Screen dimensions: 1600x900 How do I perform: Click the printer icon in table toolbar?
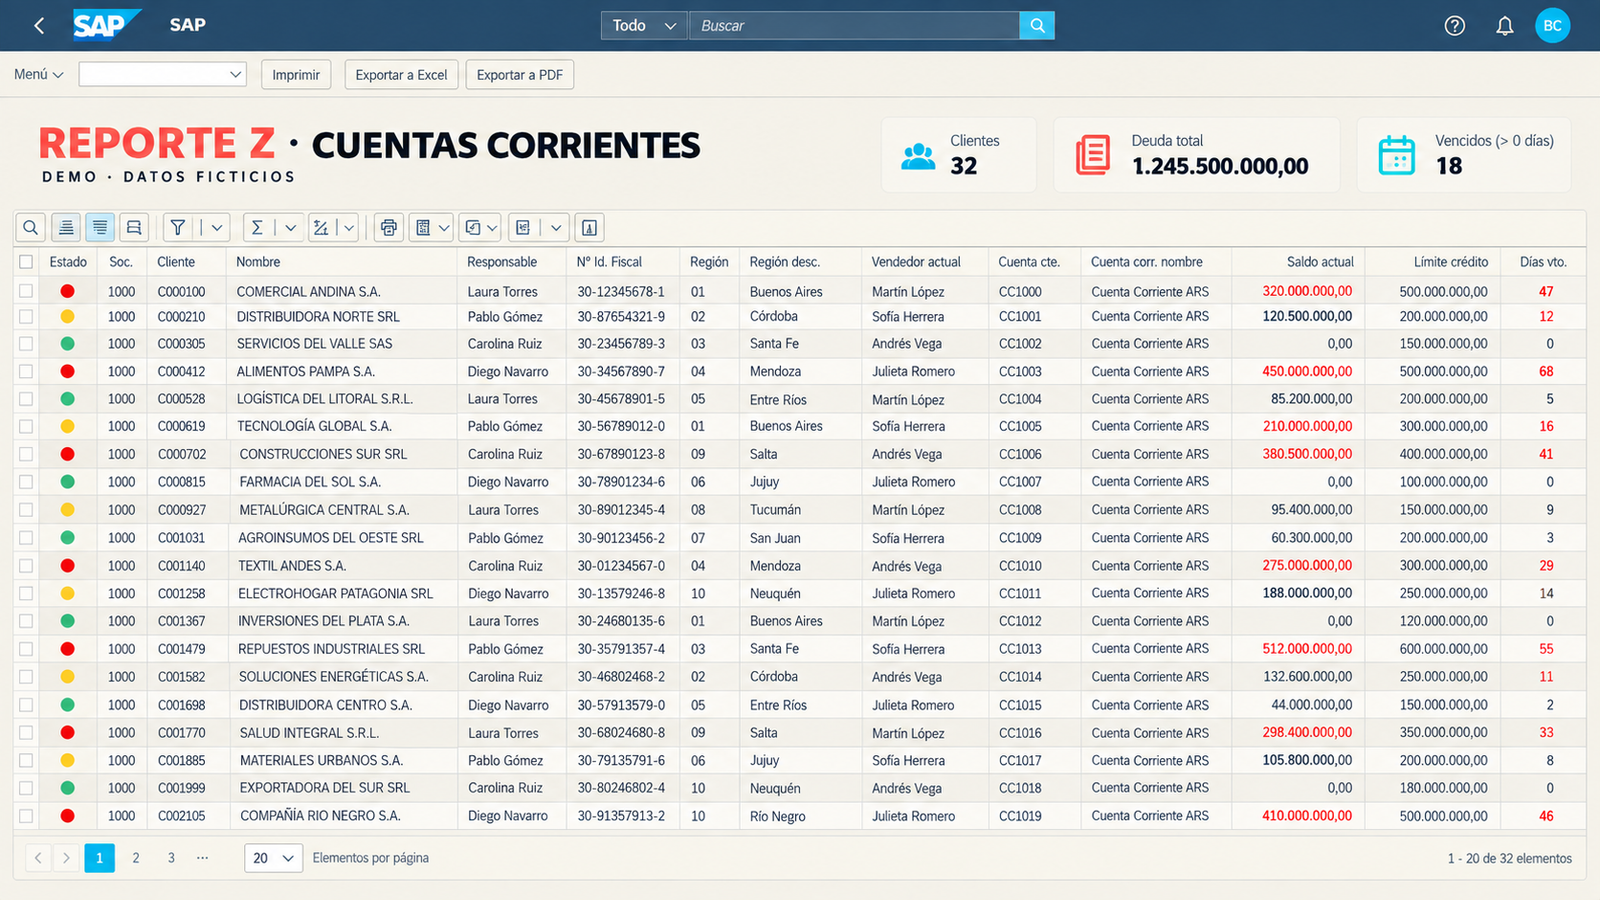point(389,228)
